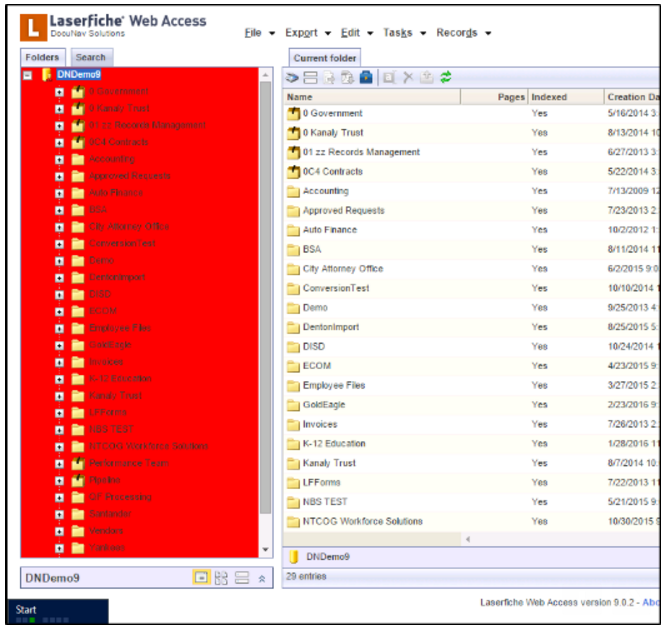Open the LFForms list entry
This screenshot has width=668, height=630.
pyautogui.click(x=322, y=483)
